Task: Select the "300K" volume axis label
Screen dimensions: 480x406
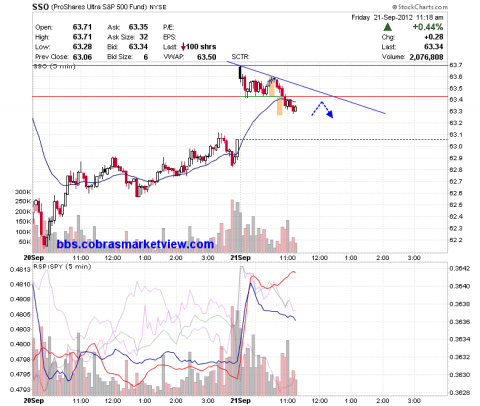Action: 23,192
